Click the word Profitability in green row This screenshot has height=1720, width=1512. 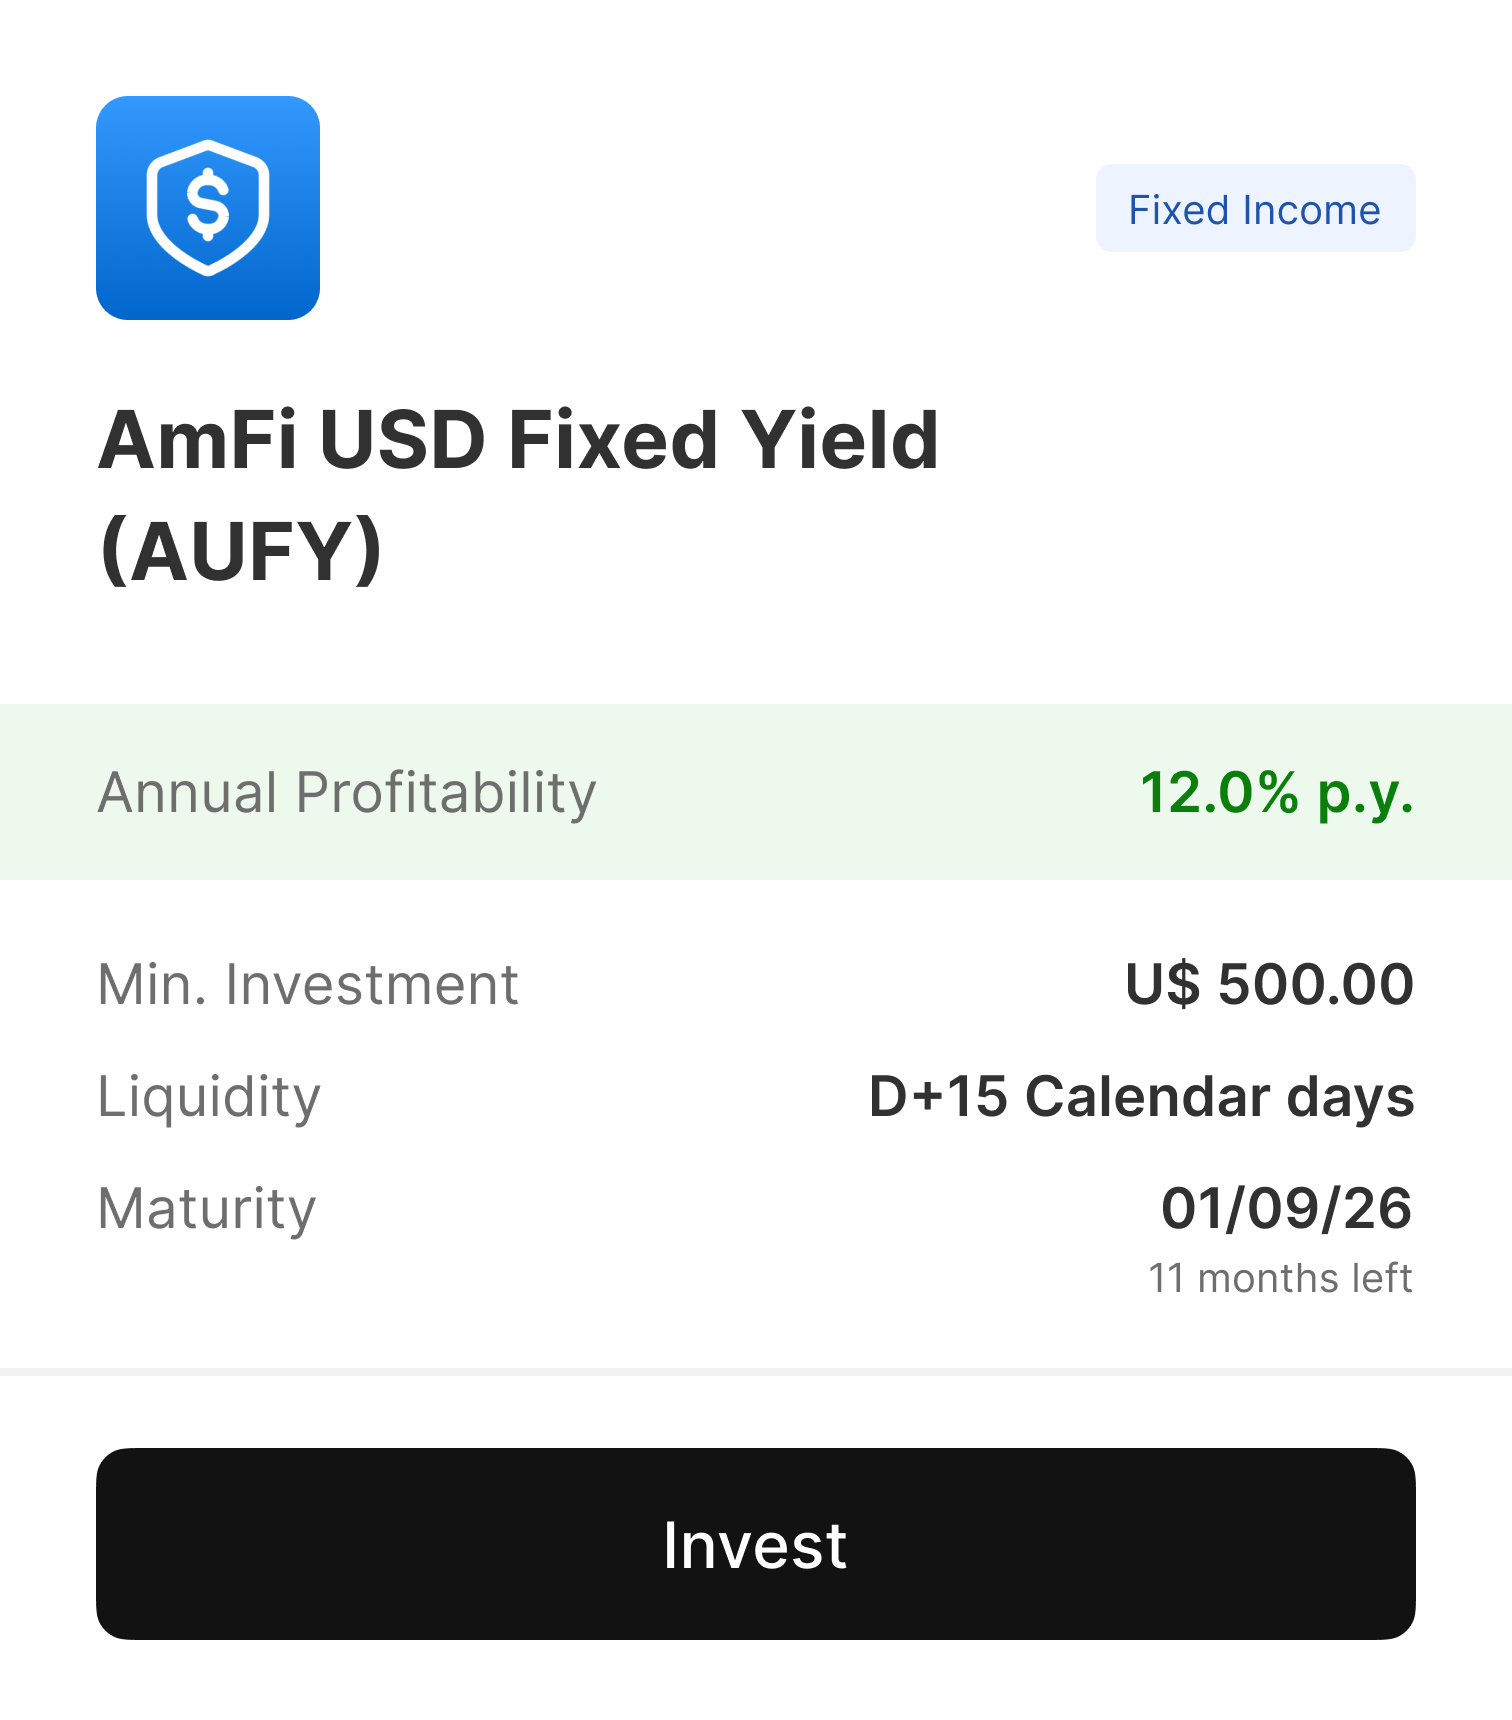point(445,793)
